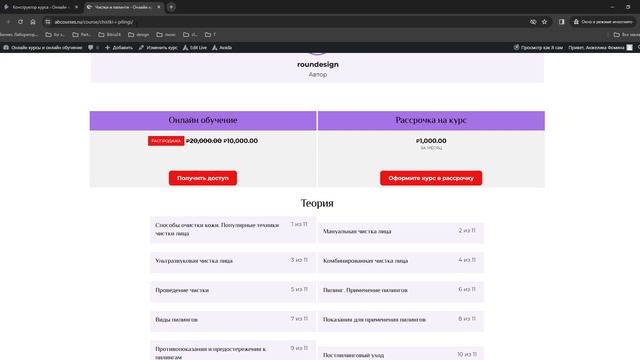Reload the page with the refresh icon
Image resolution: width=640 pixels, height=360 pixels.
(x=20, y=22)
